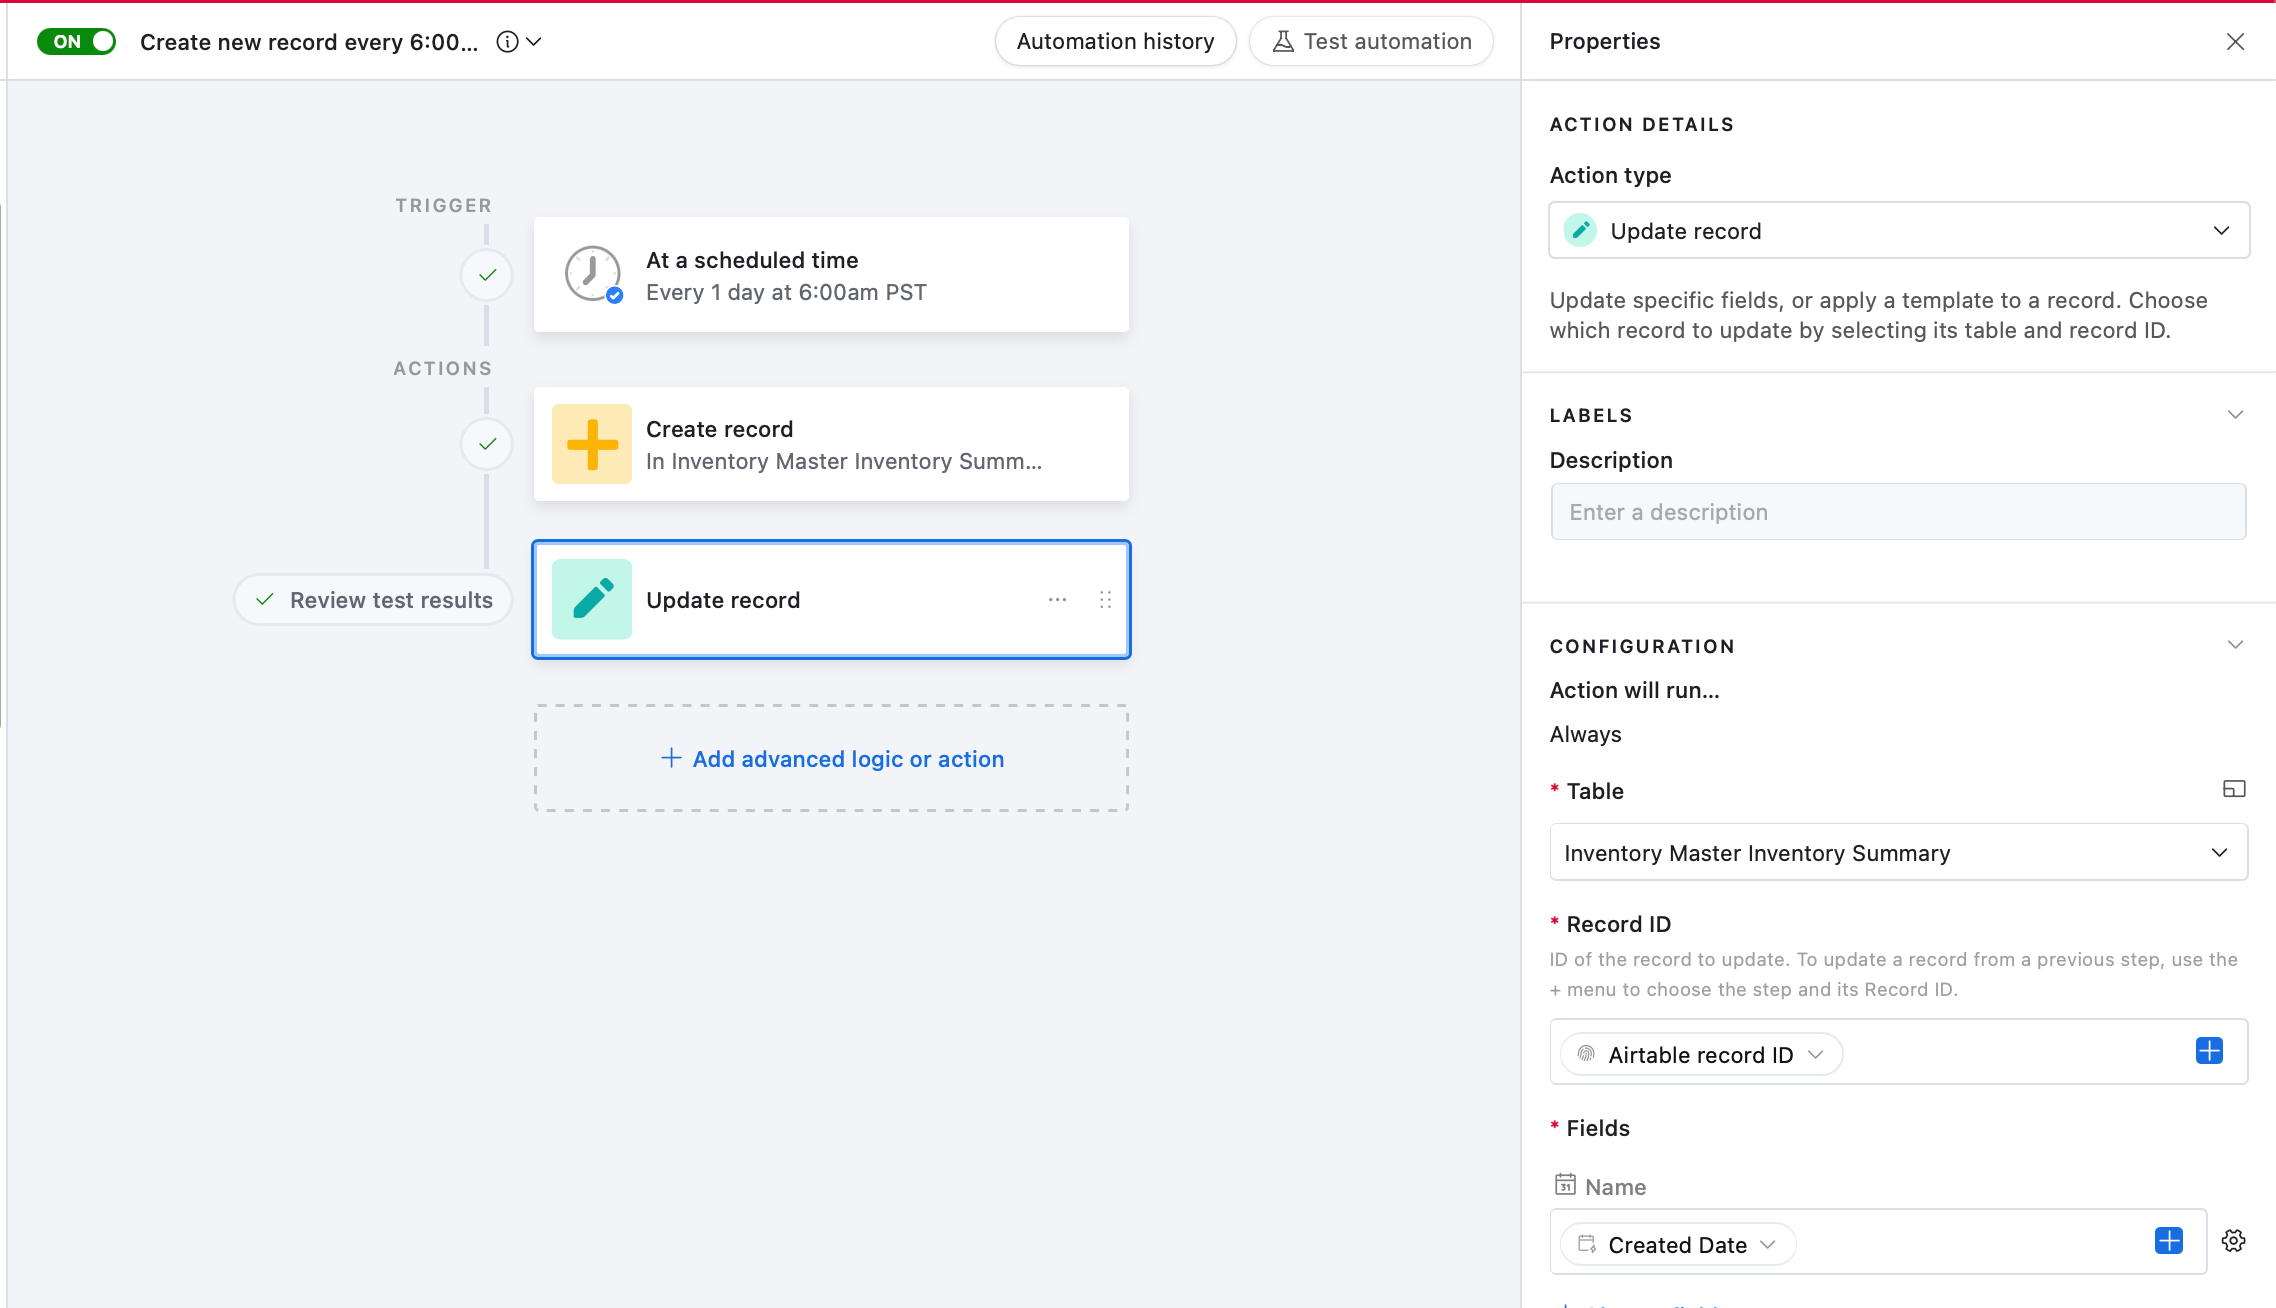The image size is (2276, 1308).
Task: Click the teal pencil Update record icon
Action: tap(592, 599)
